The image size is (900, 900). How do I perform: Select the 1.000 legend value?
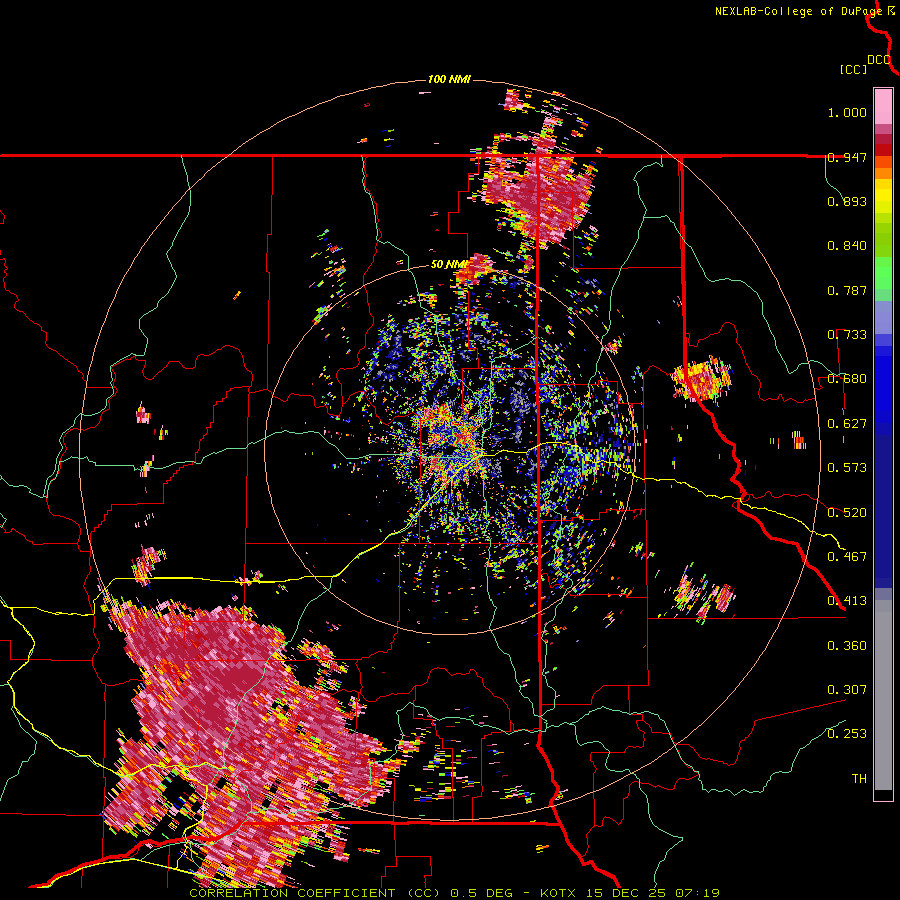click(x=847, y=112)
